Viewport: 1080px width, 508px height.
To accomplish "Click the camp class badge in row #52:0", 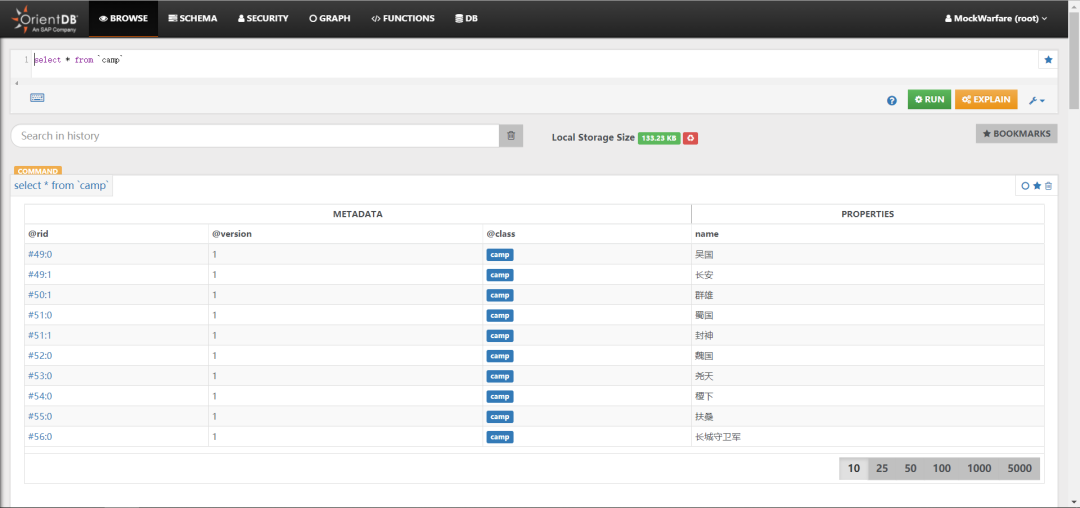I will [499, 356].
